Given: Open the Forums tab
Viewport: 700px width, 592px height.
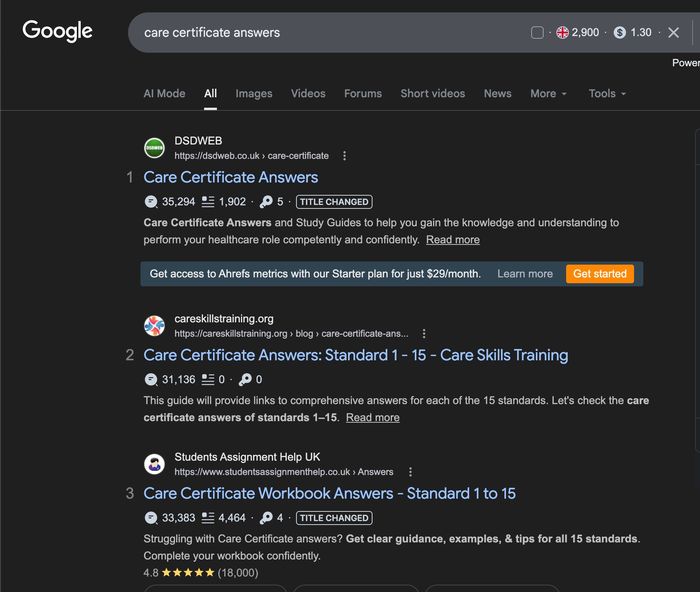Looking at the screenshot, I should point(363,94).
